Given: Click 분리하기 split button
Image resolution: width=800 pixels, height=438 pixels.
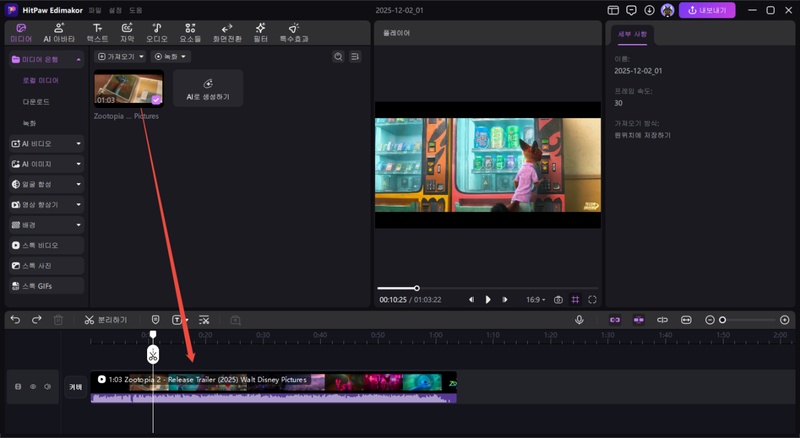Looking at the screenshot, I should coord(106,320).
